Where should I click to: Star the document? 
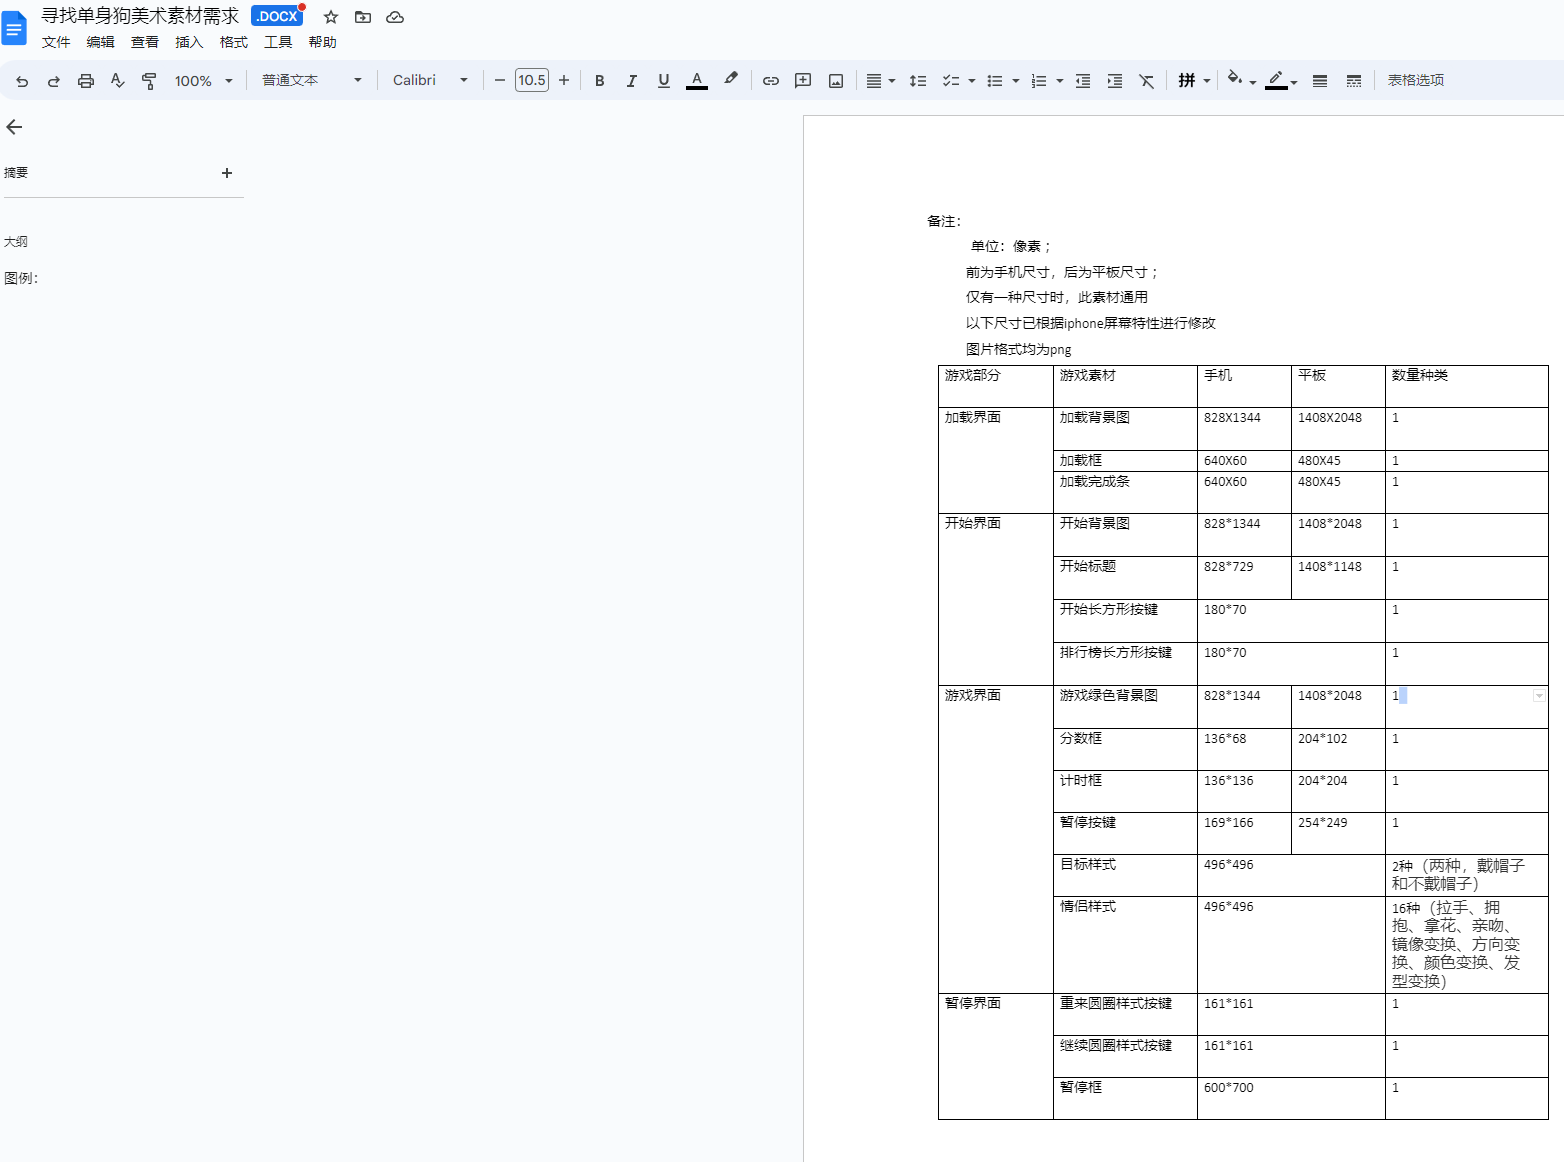(331, 17)
